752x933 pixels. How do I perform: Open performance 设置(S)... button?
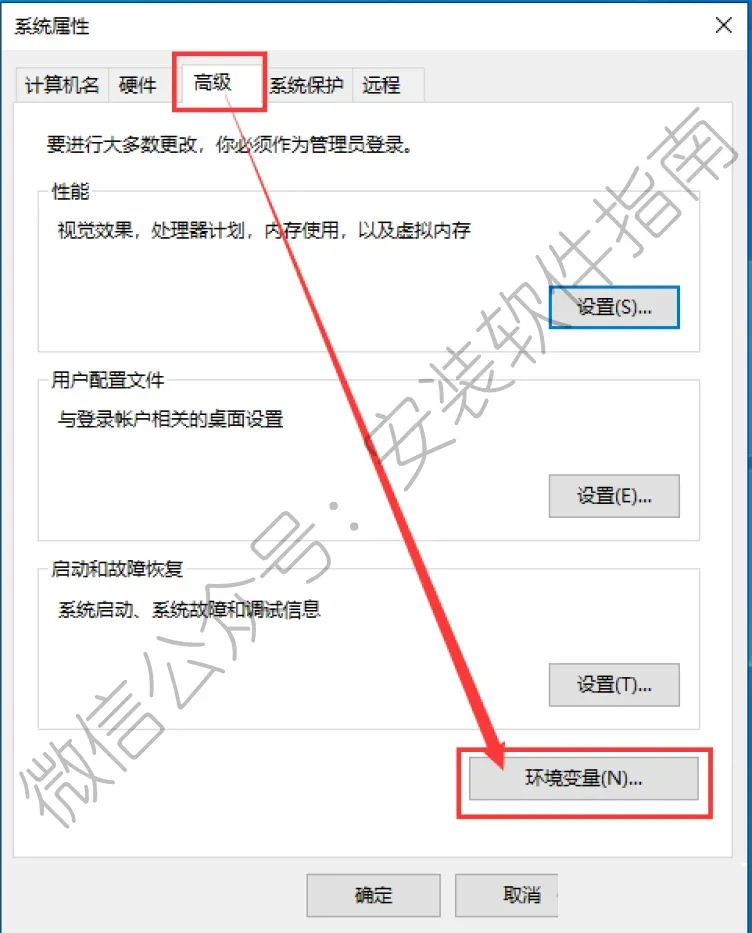click(x=614, y=307)
